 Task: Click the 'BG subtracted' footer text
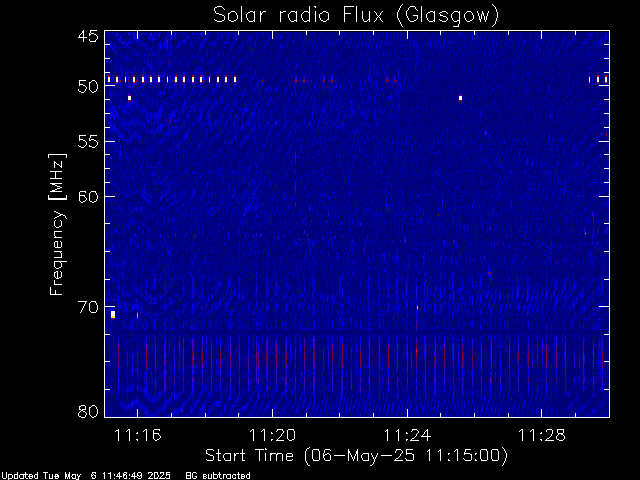tap(218, 476)
